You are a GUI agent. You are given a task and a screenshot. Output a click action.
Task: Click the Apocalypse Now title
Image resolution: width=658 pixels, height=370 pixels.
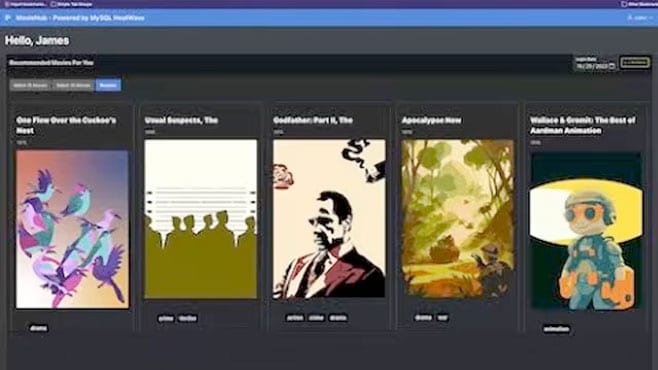coord(431,120)
